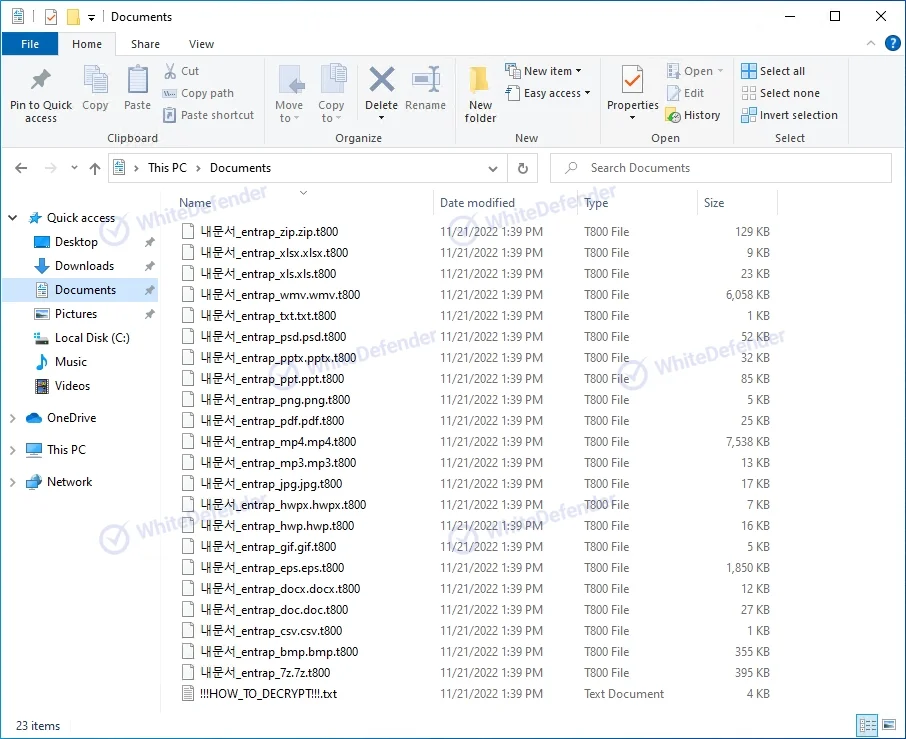Open the View ribbon tab
This screenshot has width=906, height=739.
(202, 44)
